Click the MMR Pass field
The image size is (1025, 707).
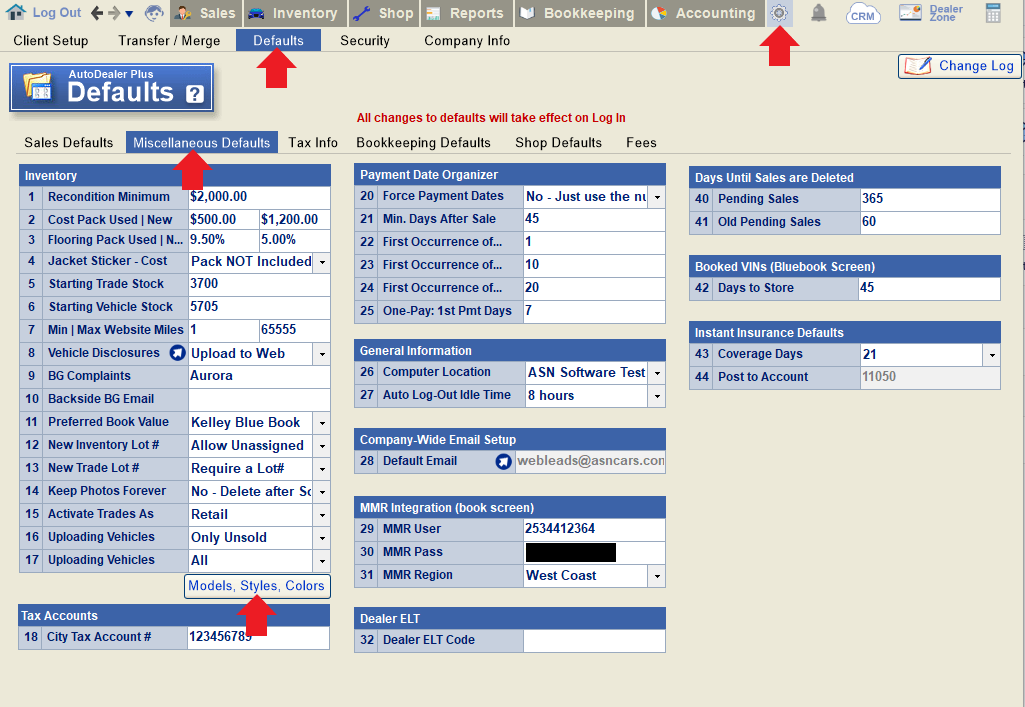[594, 552]
